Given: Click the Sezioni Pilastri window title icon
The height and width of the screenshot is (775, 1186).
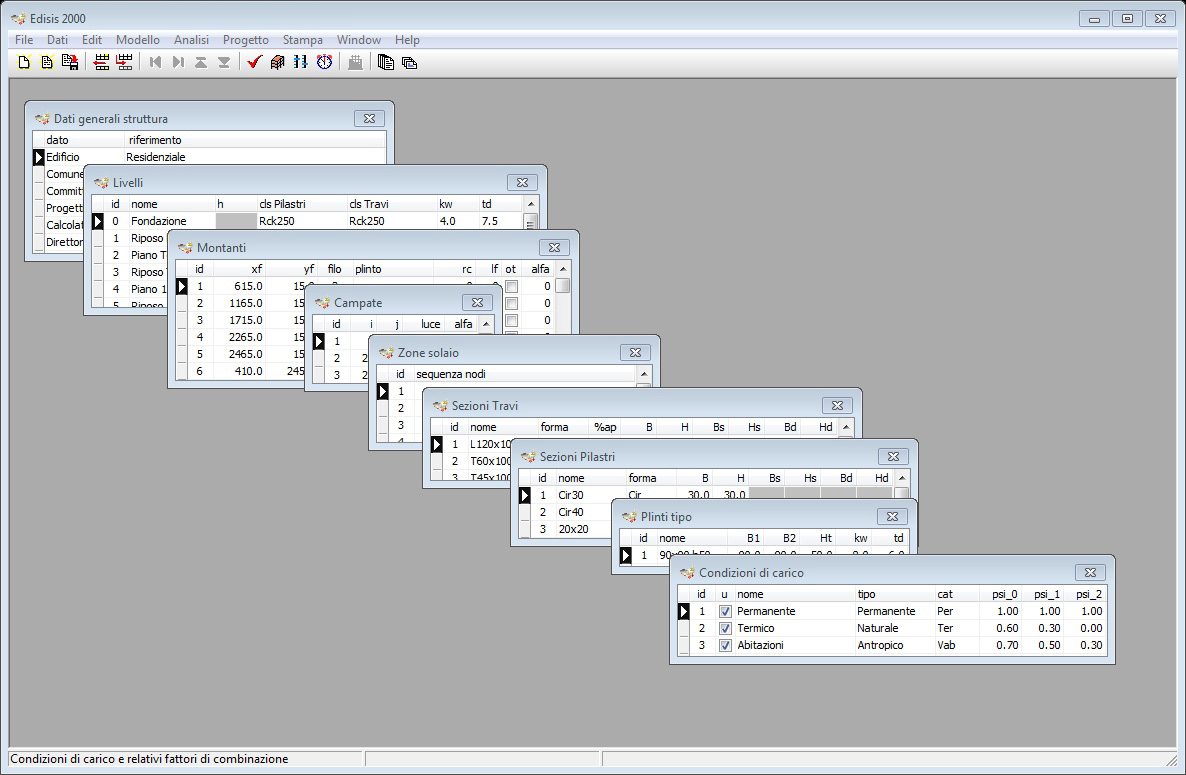Looking at the screenshot, I should (x=528, y=457).
